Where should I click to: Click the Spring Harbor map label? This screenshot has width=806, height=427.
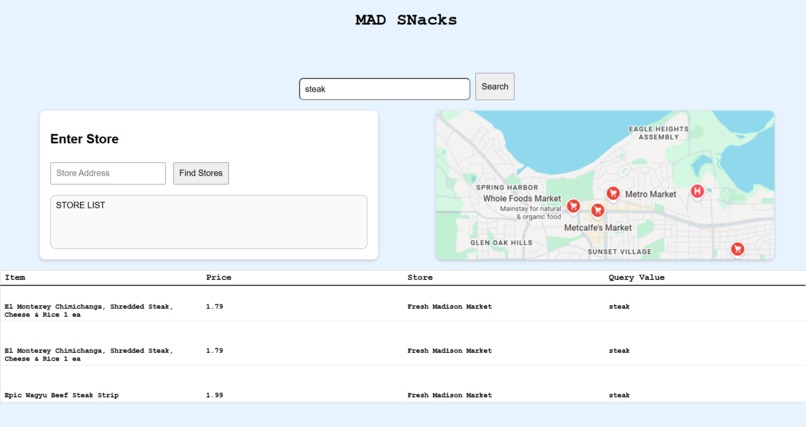pos(507,188)
